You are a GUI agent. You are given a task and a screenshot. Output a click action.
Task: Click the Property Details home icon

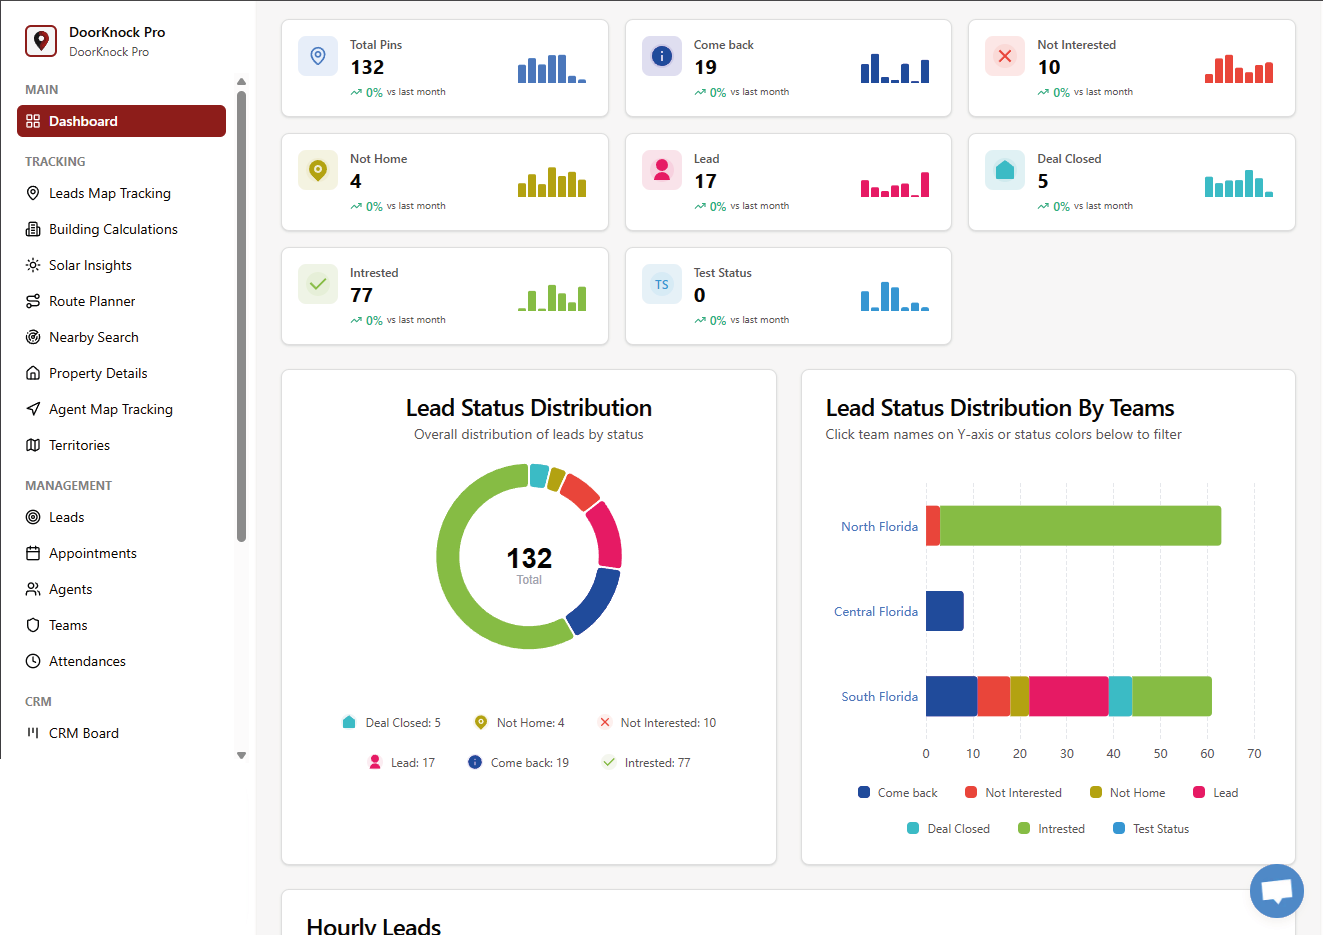tap(33, 373)
